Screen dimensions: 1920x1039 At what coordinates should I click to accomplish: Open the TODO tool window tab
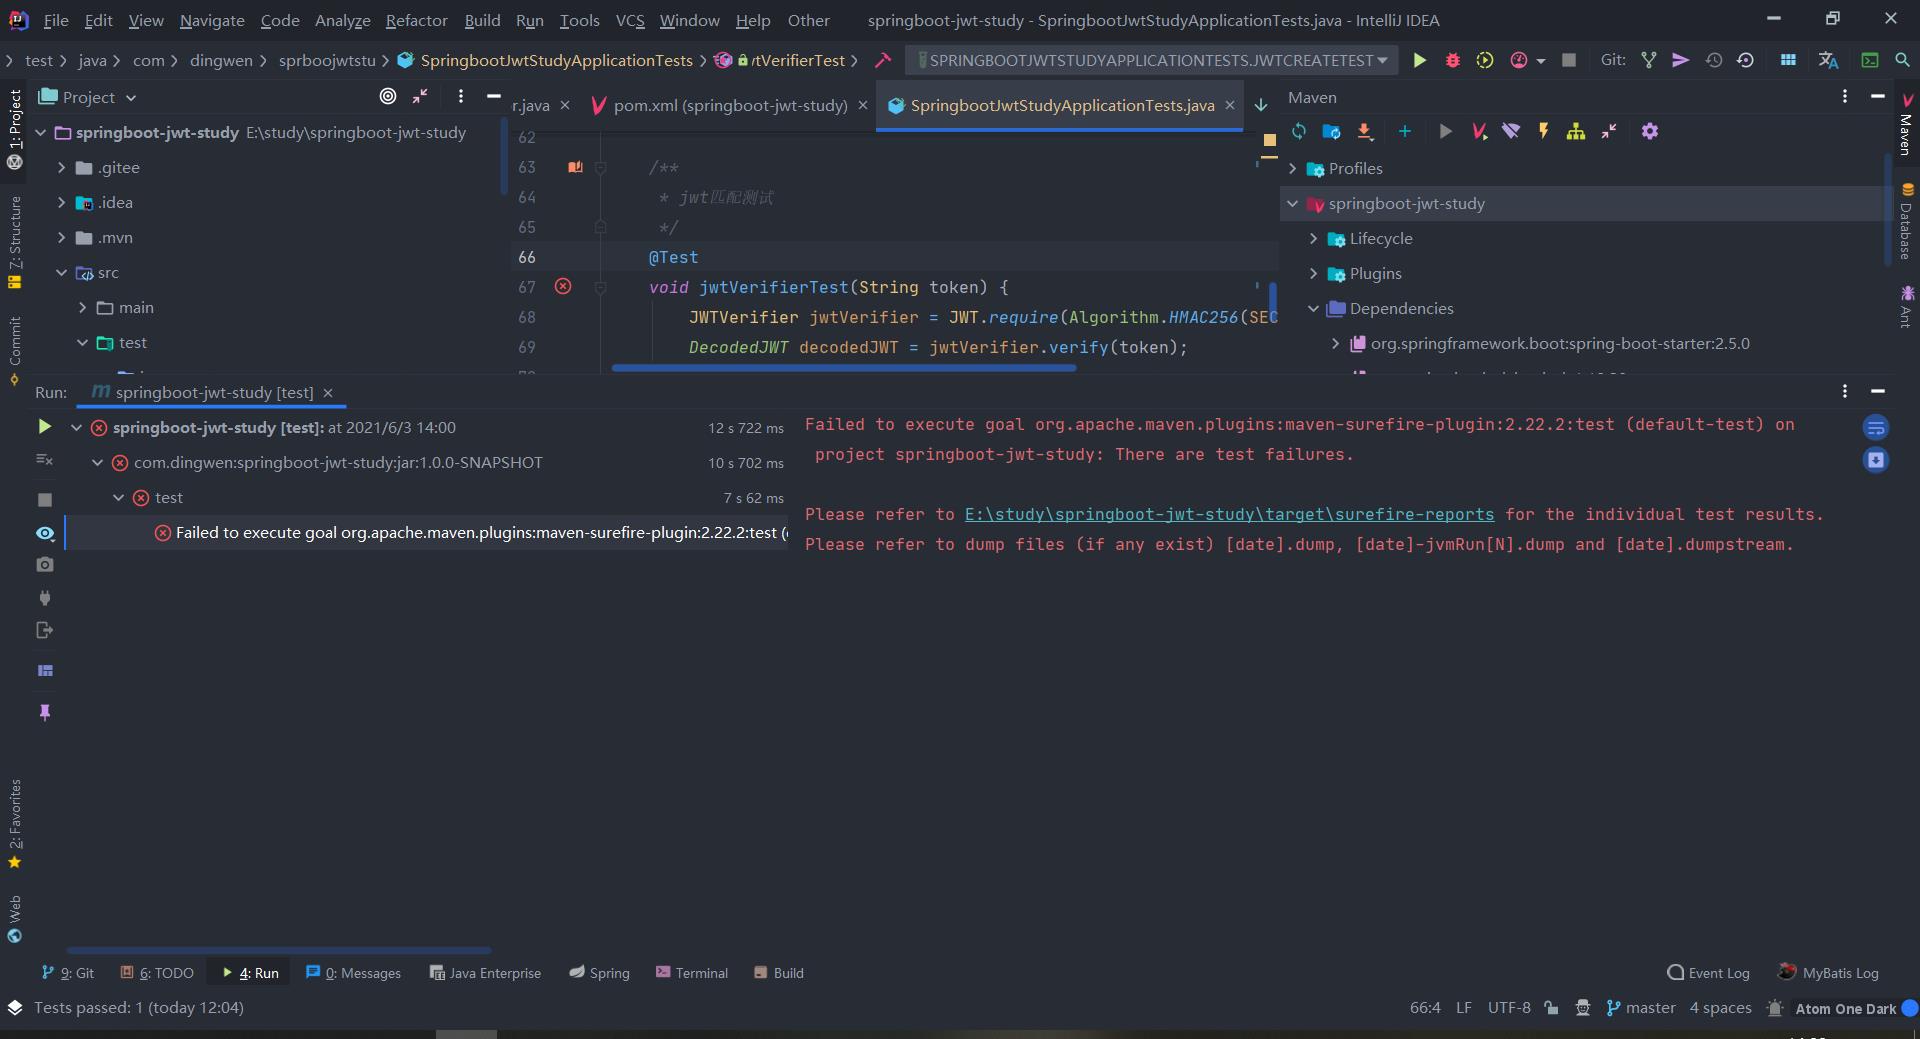(157, 973)
